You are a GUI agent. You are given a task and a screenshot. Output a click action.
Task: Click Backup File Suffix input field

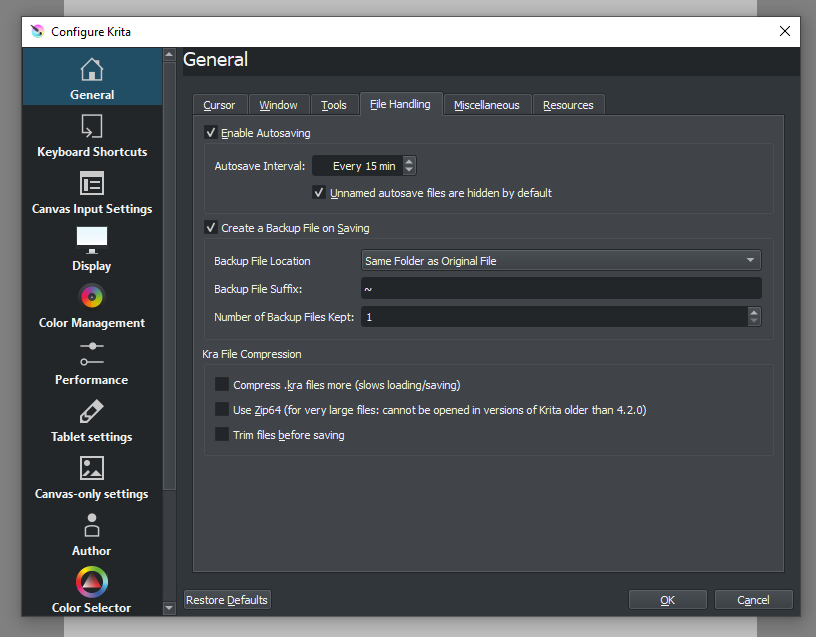pos(561,288)
